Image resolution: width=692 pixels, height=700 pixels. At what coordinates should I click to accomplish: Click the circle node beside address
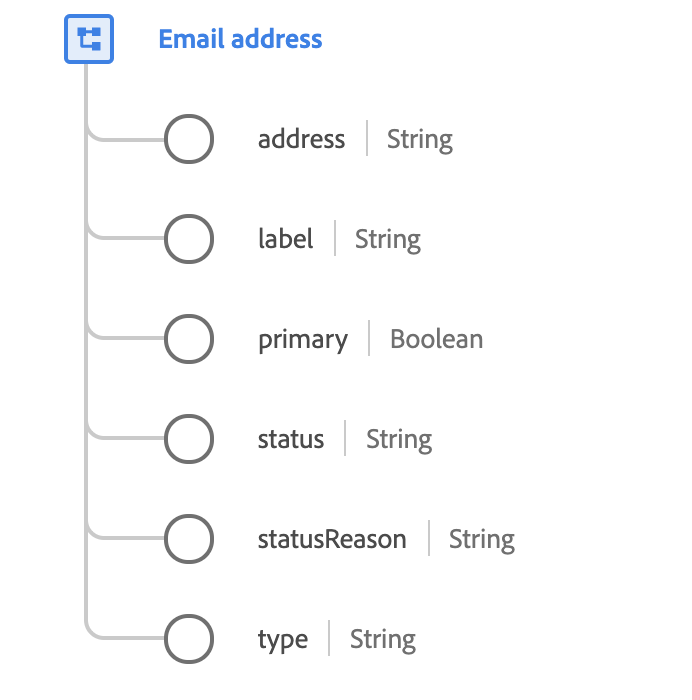pyautogui.click(x=188, y=139)
